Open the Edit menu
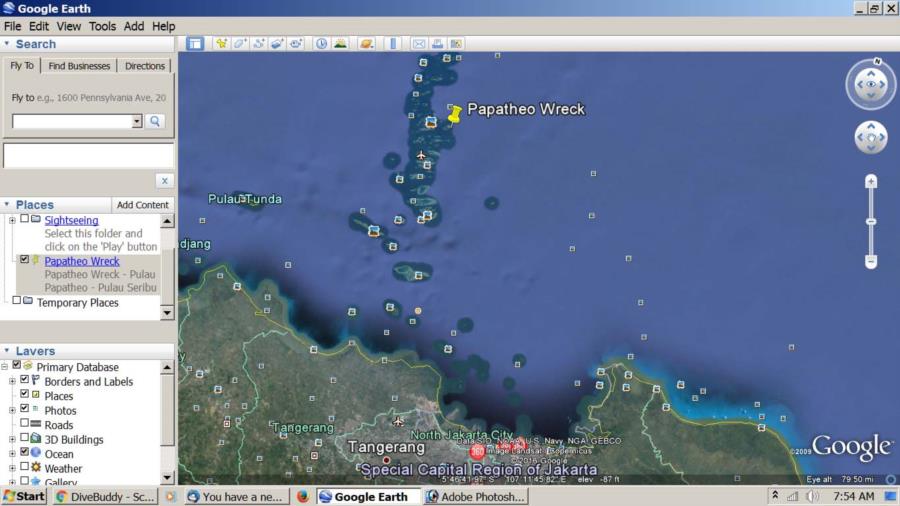The image size is (900, 506). [x=39, y=26]
